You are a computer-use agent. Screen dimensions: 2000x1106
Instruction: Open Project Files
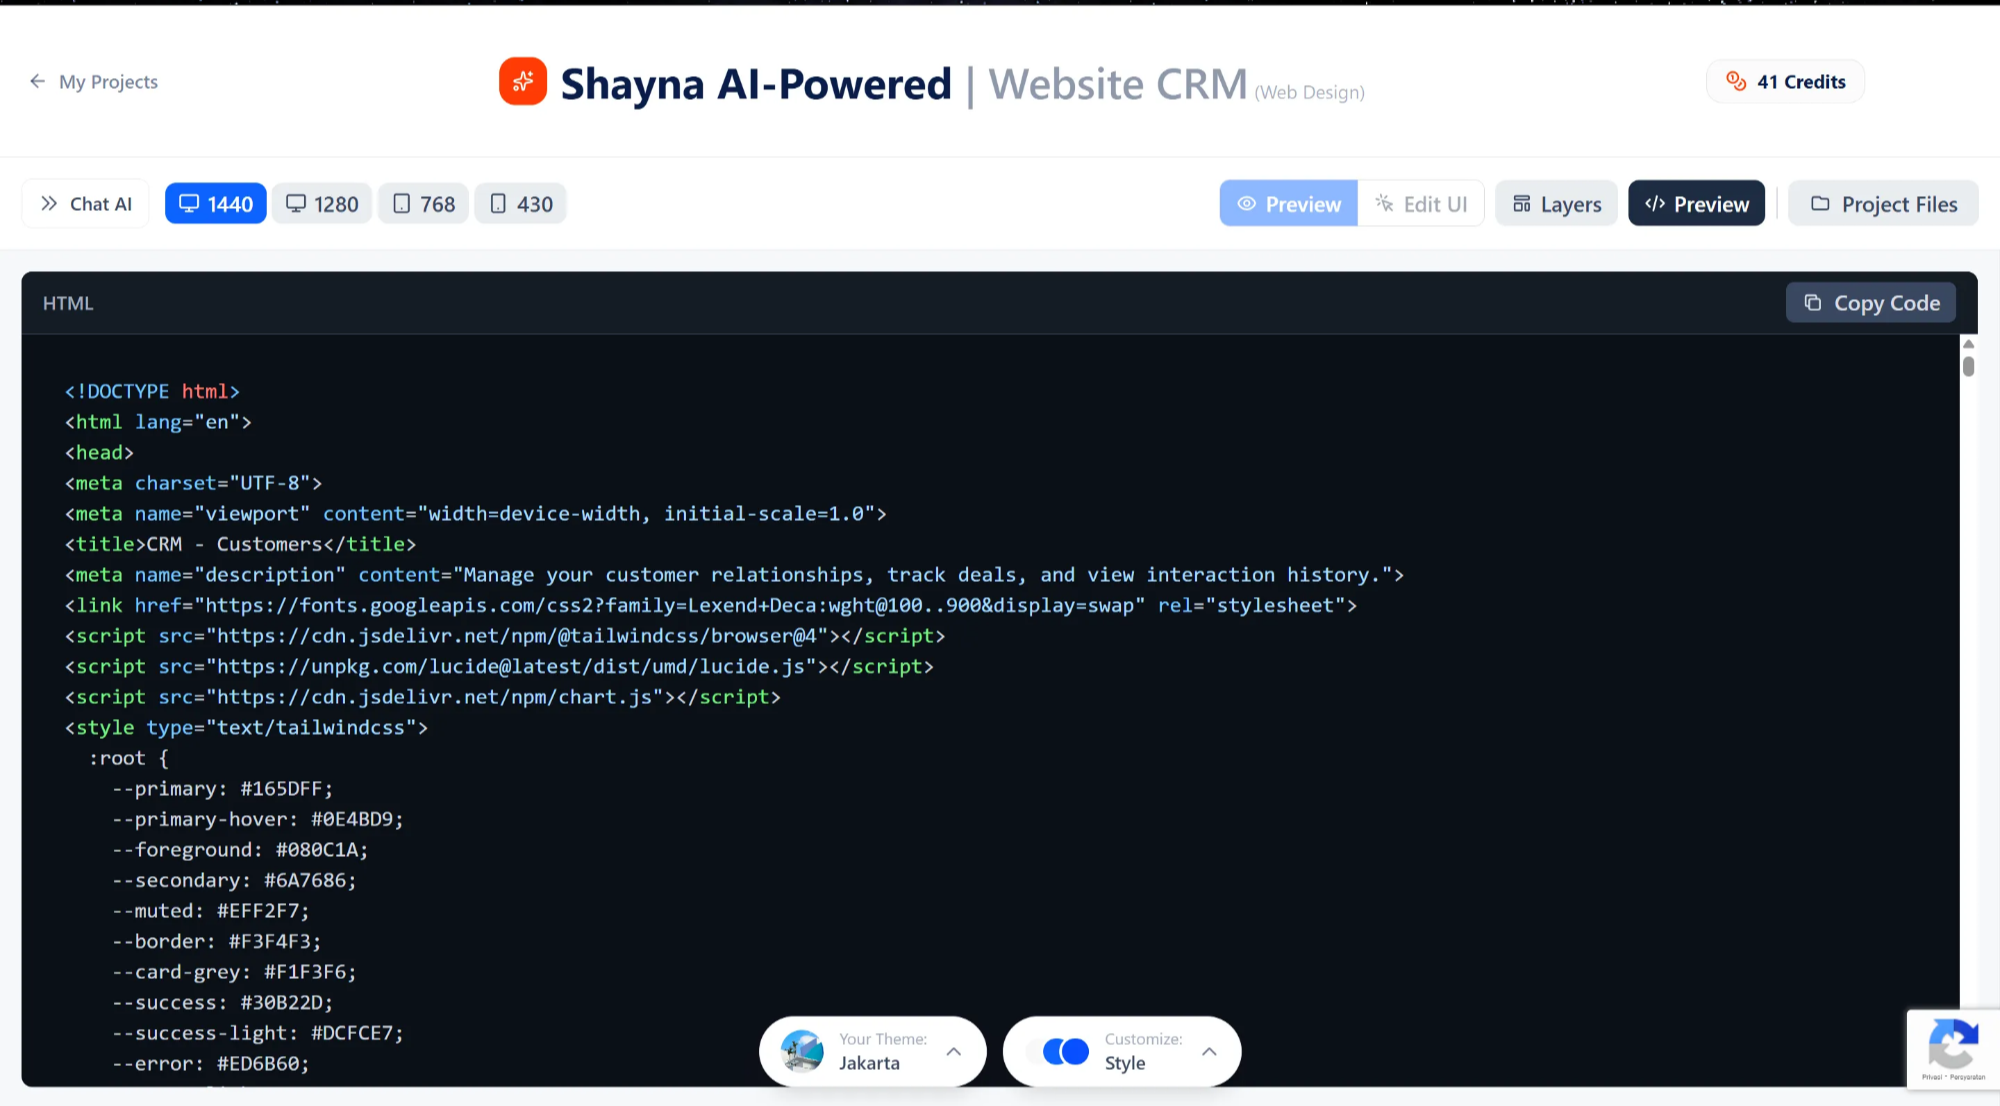click(x=1883, y=203)
